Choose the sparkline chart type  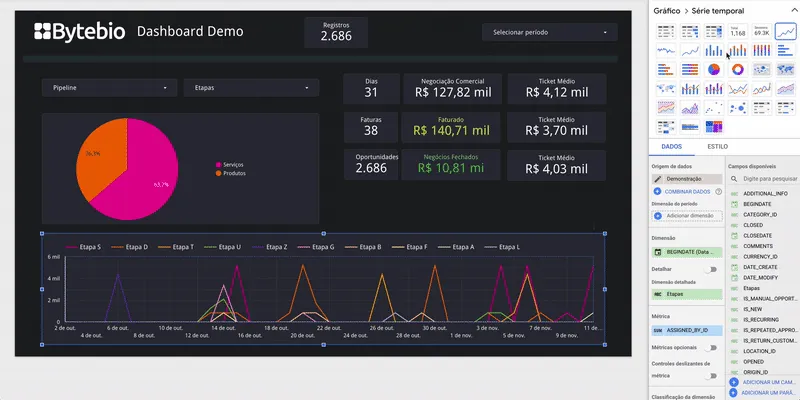tap(666, 51)
